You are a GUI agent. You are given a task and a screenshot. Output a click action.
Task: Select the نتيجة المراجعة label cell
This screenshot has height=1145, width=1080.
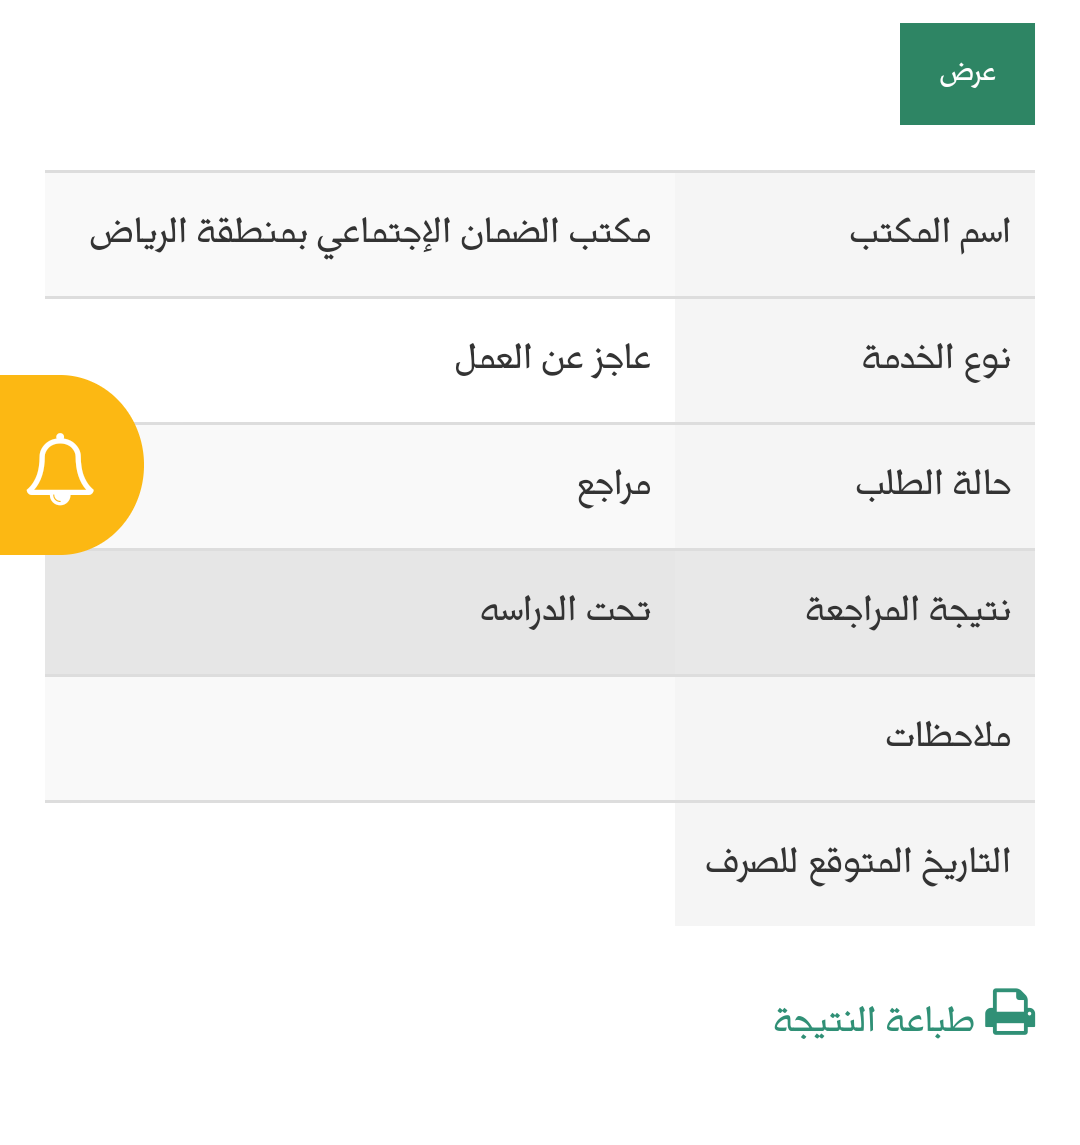point(854,613)
